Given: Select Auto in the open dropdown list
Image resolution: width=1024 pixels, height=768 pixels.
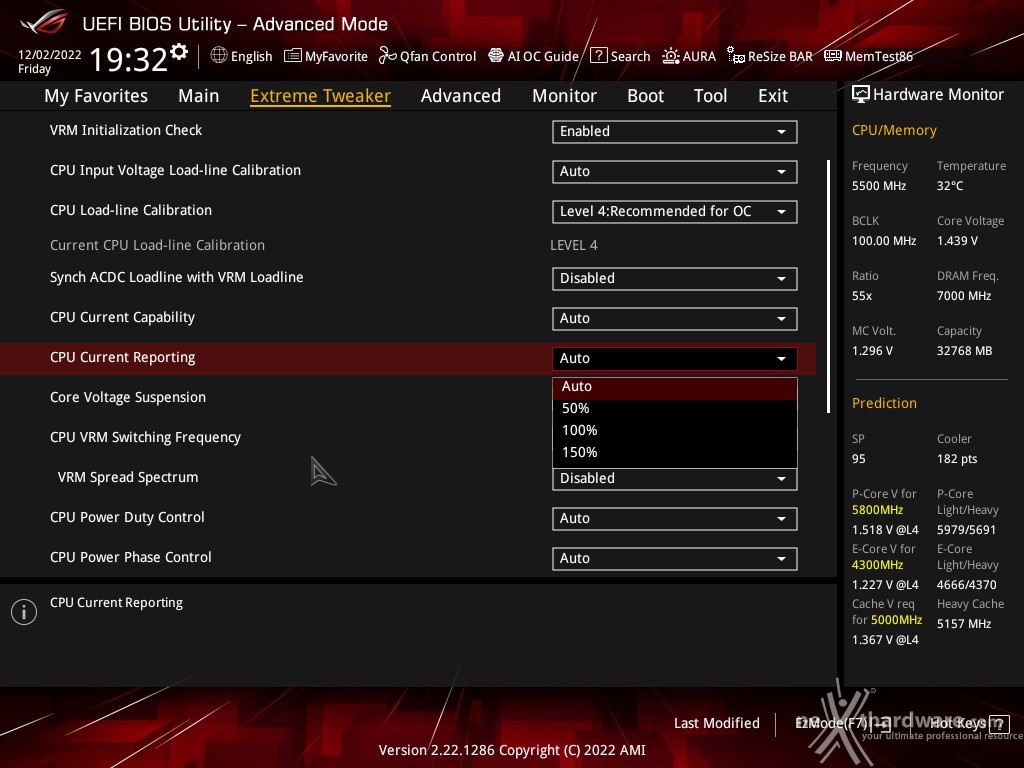Looking at the screenshot, I should click(x=675, y=387).
